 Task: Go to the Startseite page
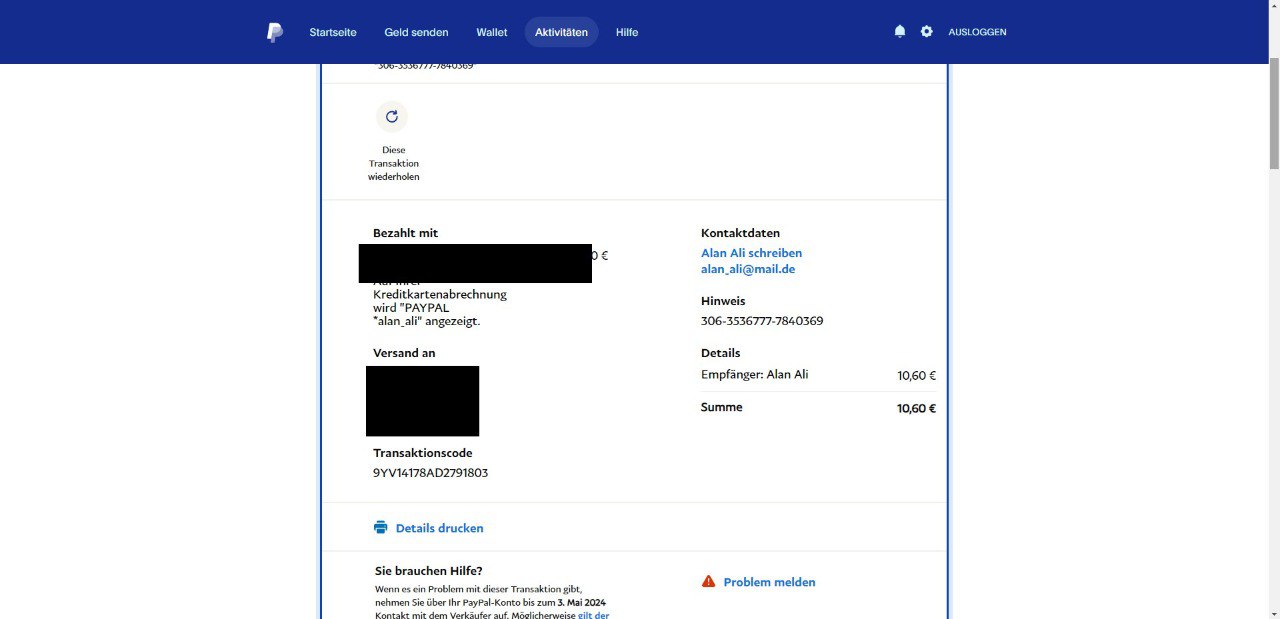332,32
